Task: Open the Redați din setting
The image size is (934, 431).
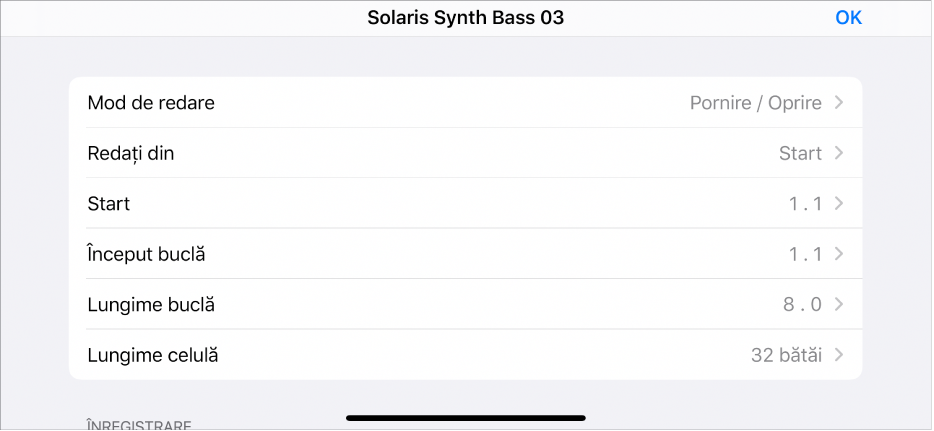Action: point(465,153)
